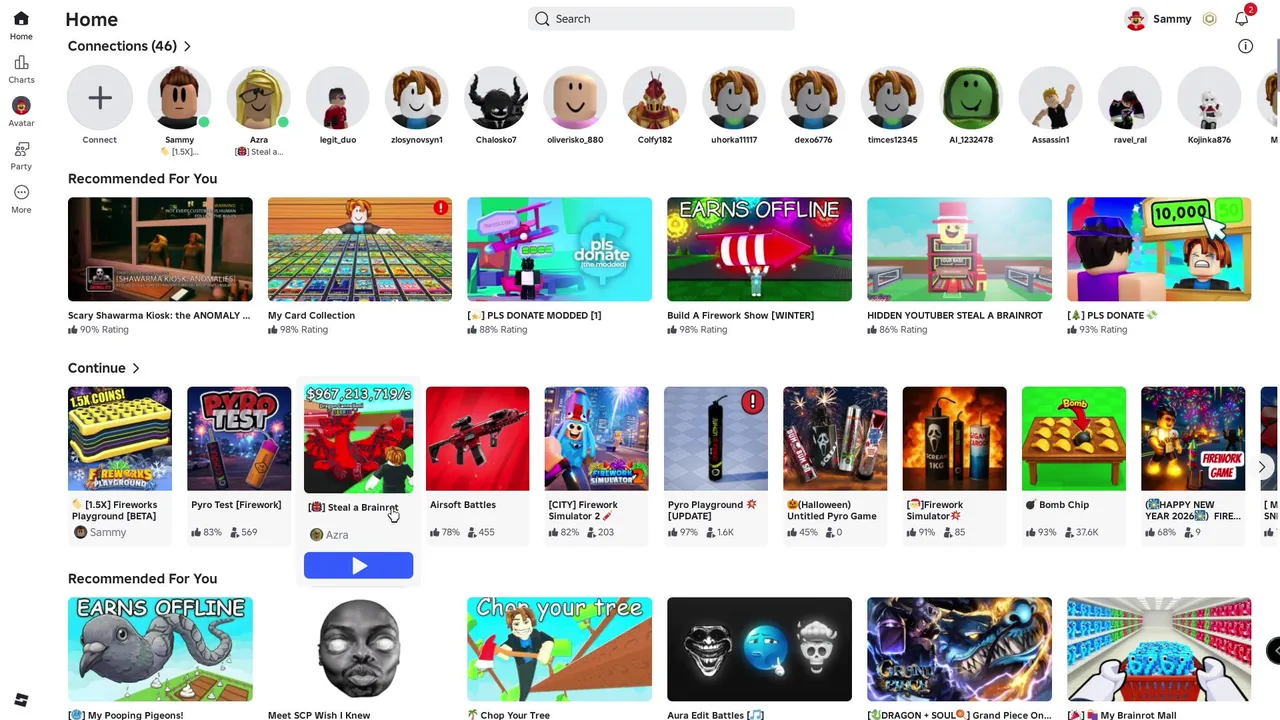Image resolution: width=1280 pixels, height=720 pixels.
Task: Expand the Continue section chevron
Action: pos(136,368)
